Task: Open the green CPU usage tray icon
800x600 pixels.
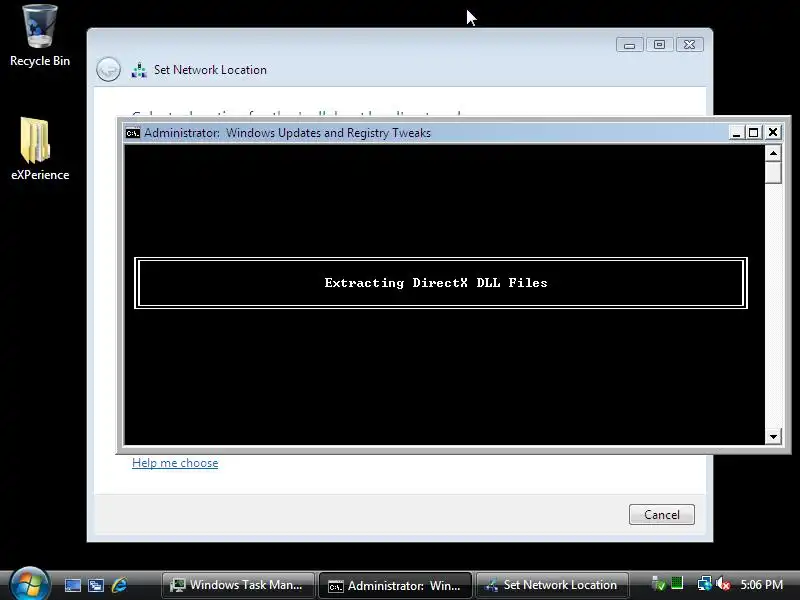Action: click(x=677, y=583)
